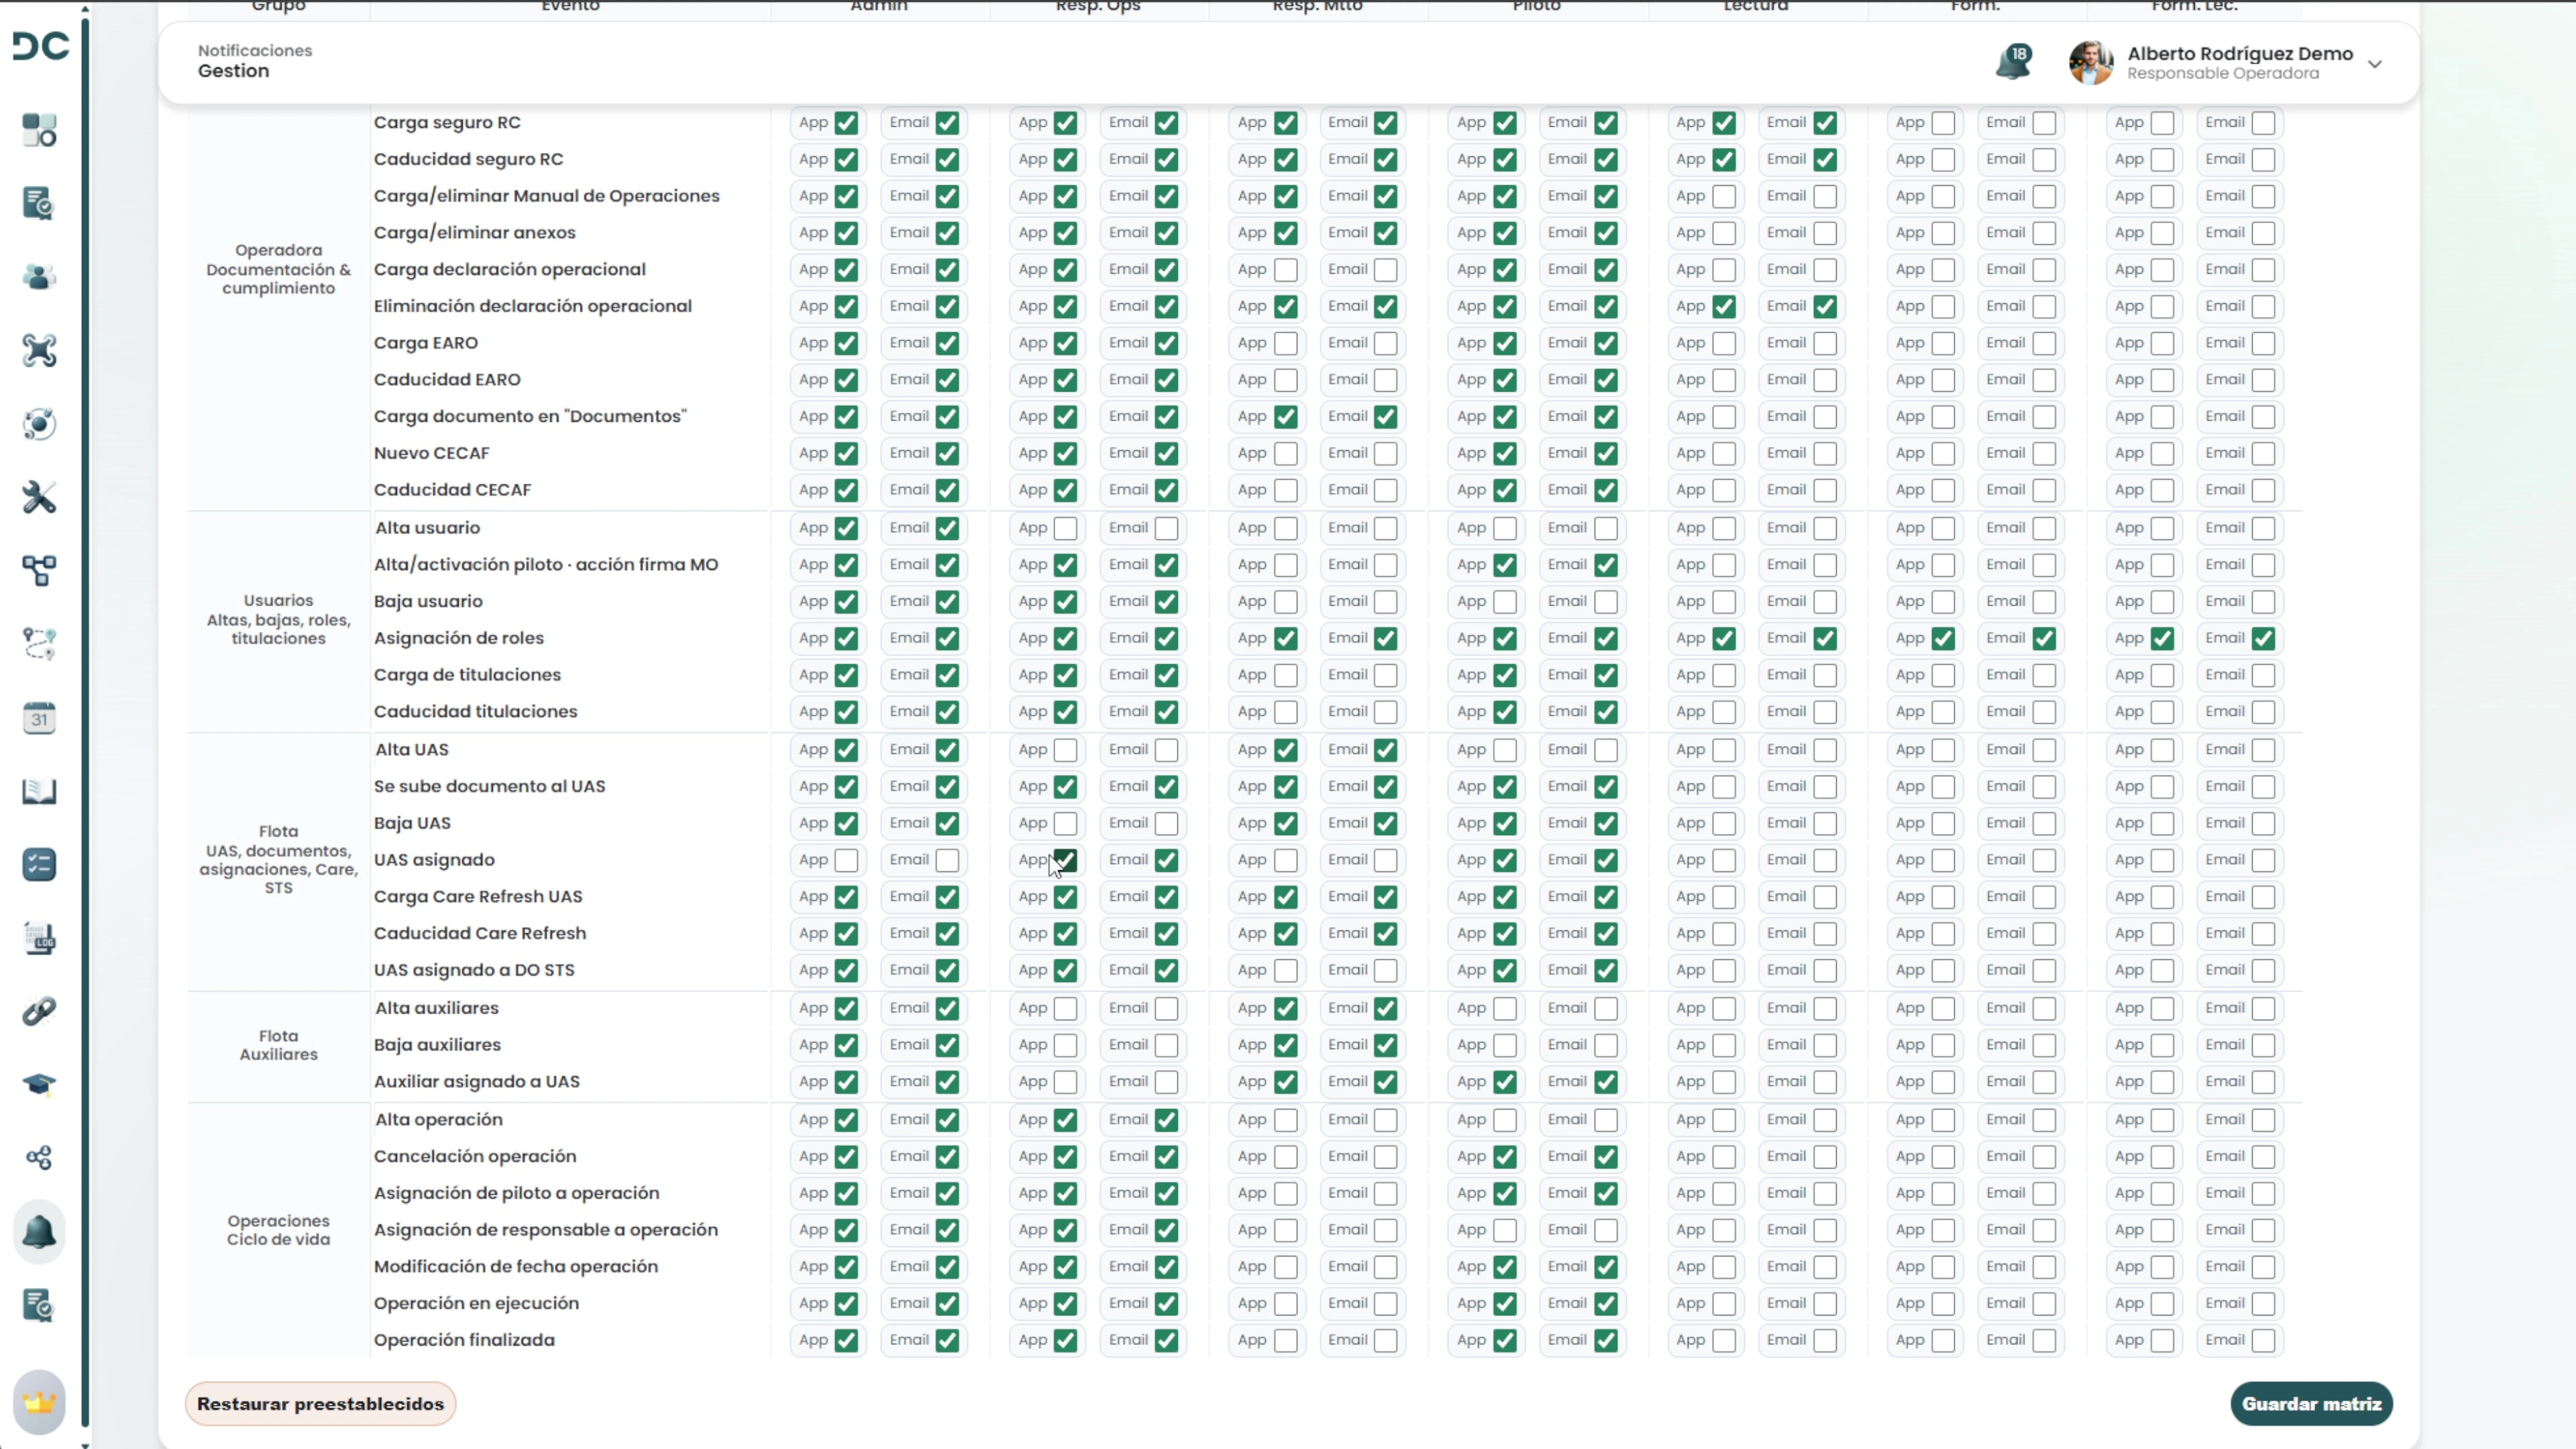2576x1449 pixels.
Task: Open the hierarchy diagram icon in the sidebar
Action: point(39,571)
